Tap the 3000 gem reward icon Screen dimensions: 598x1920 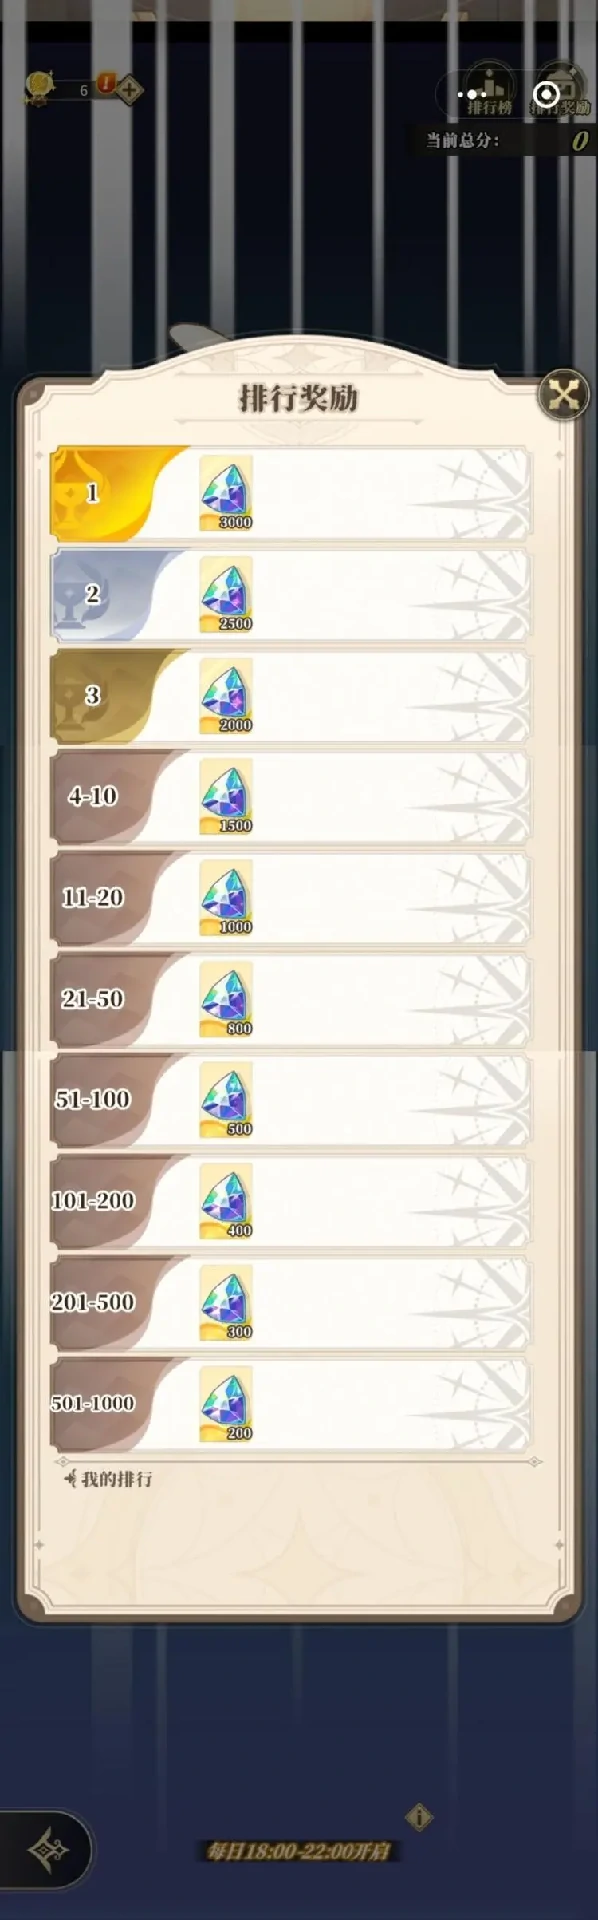(x=226, y=493)
